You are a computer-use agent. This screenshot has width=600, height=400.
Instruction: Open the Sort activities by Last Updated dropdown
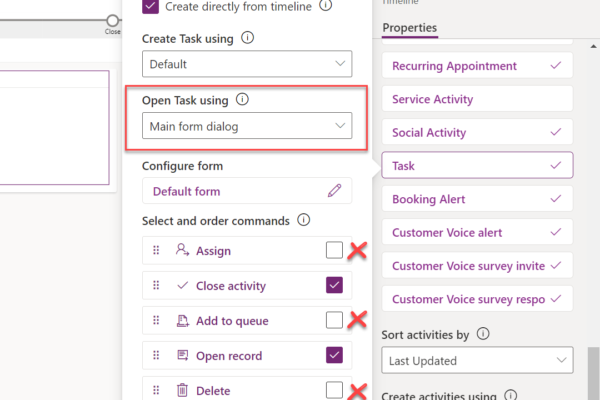477,361
